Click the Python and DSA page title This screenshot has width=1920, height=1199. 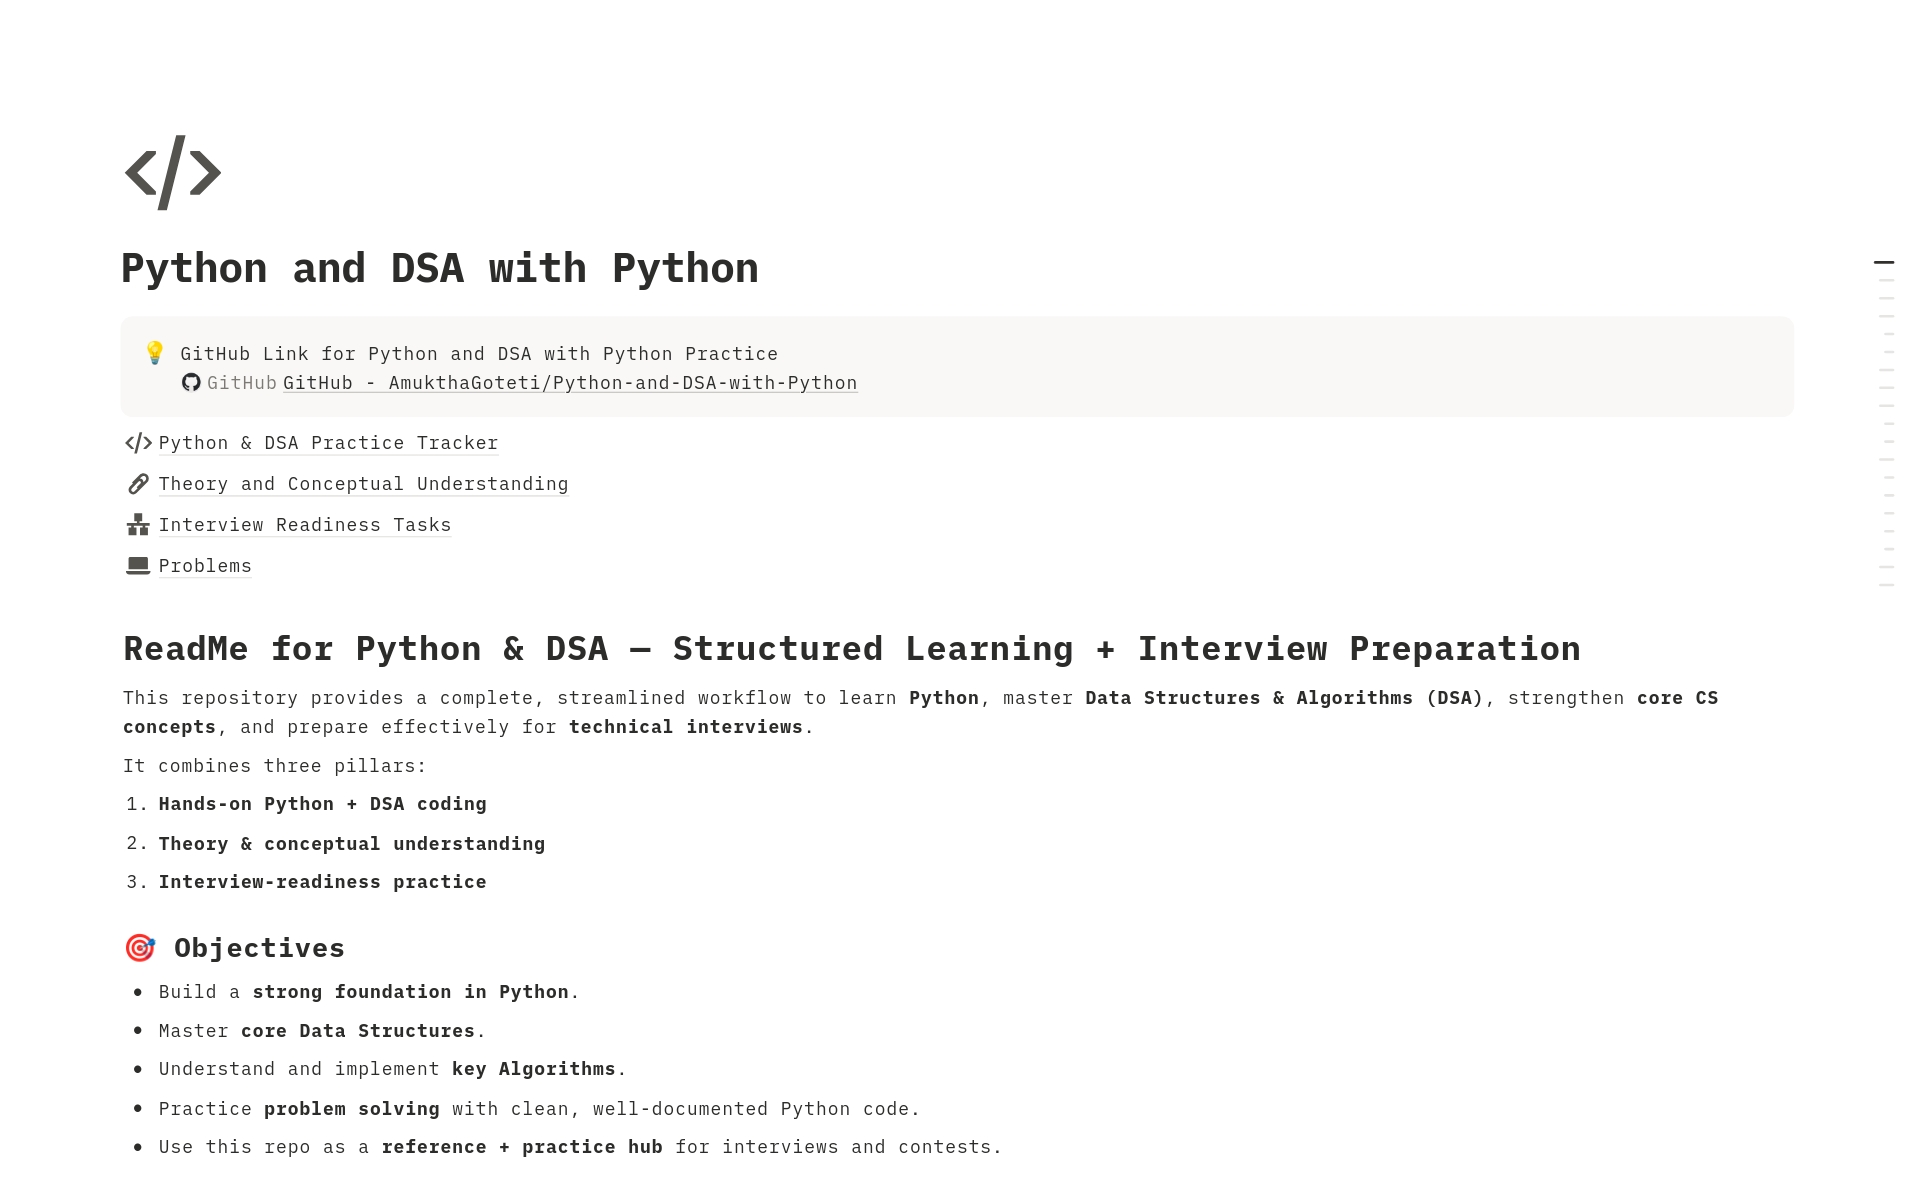(x=440, y=269)
